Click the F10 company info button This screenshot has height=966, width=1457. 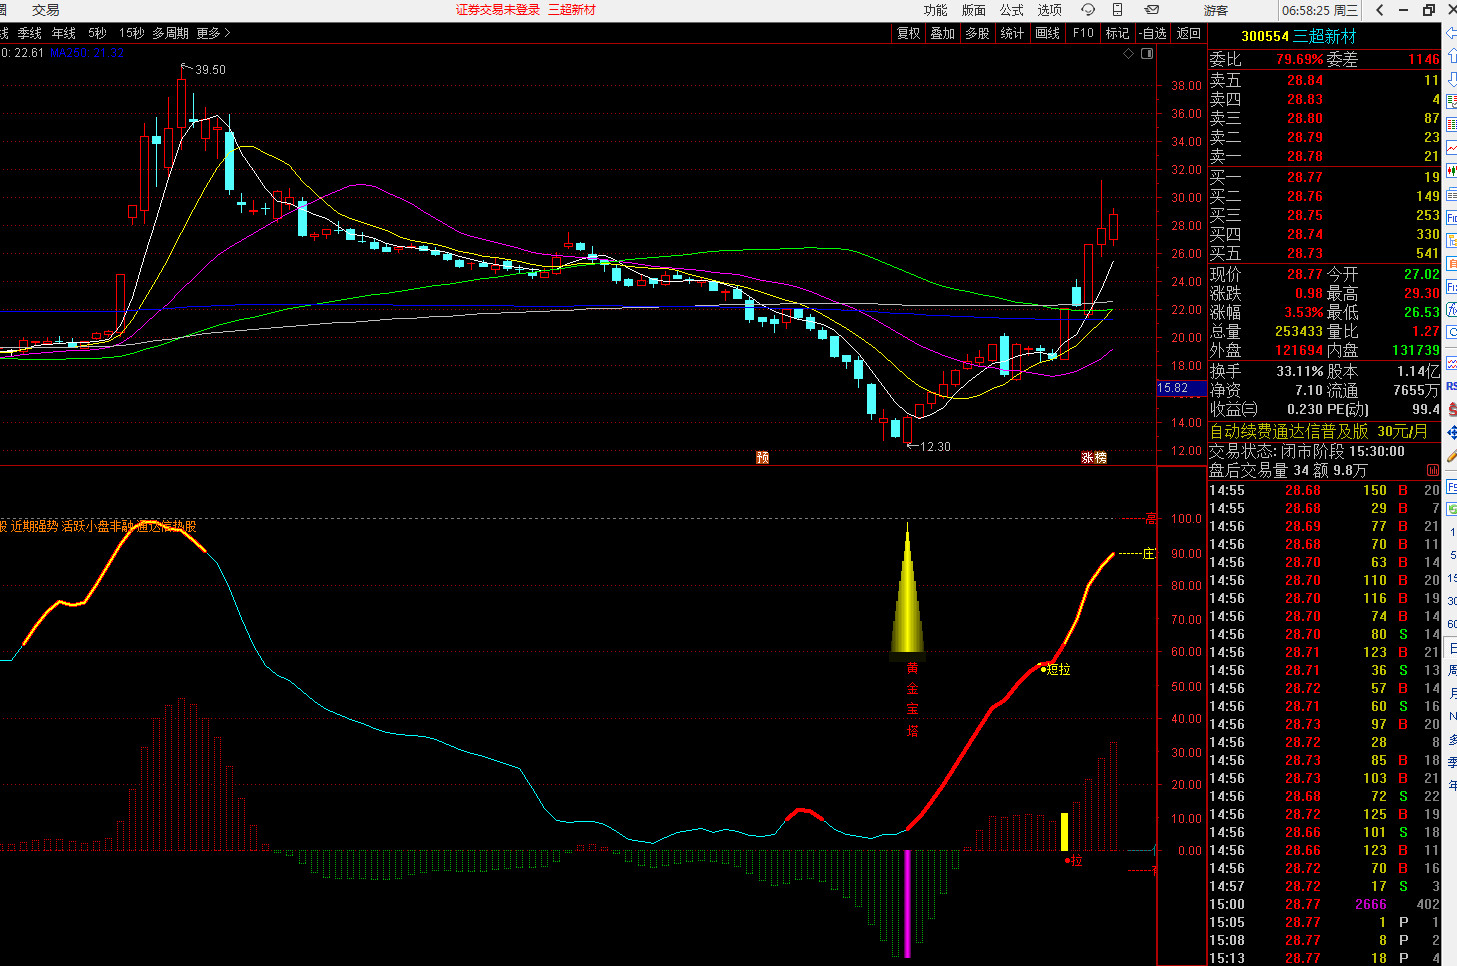coord(1083,33)
